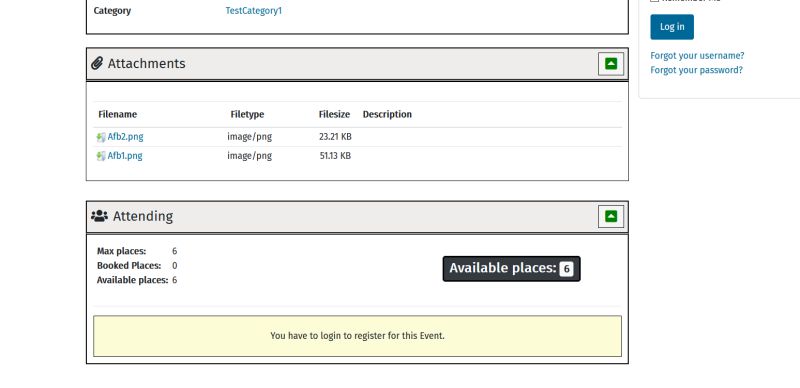Click the Description column header

click(387, 114)
